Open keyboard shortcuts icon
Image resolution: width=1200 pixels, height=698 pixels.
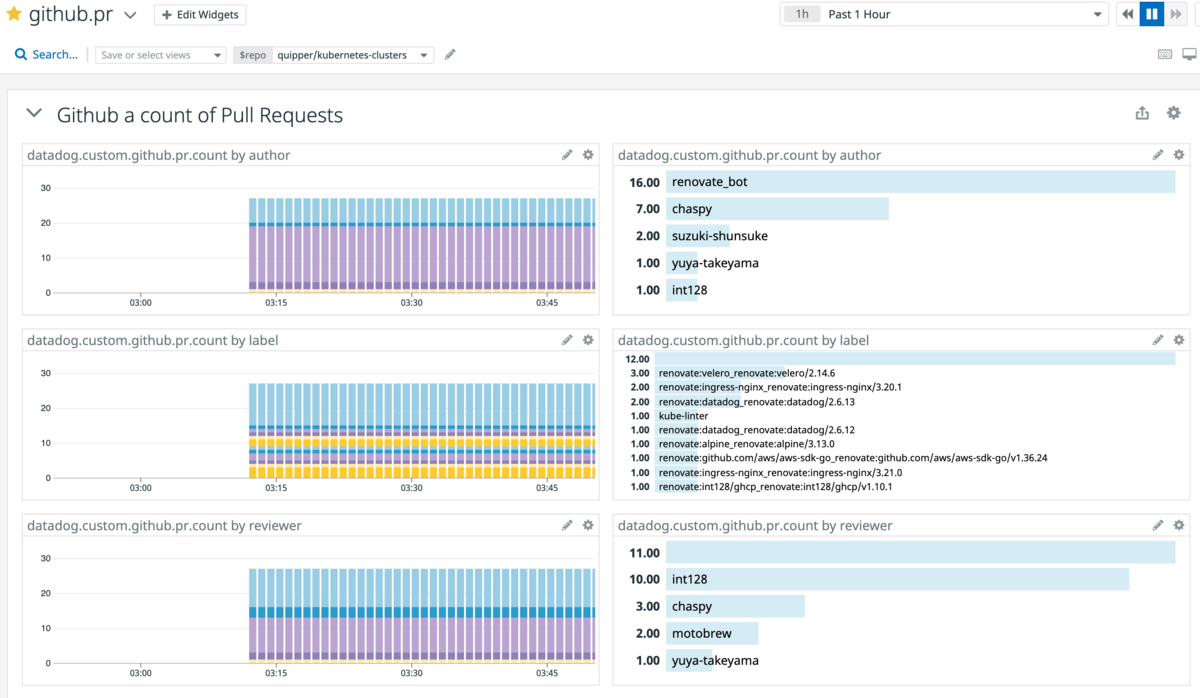click(x=1165, y=55)
